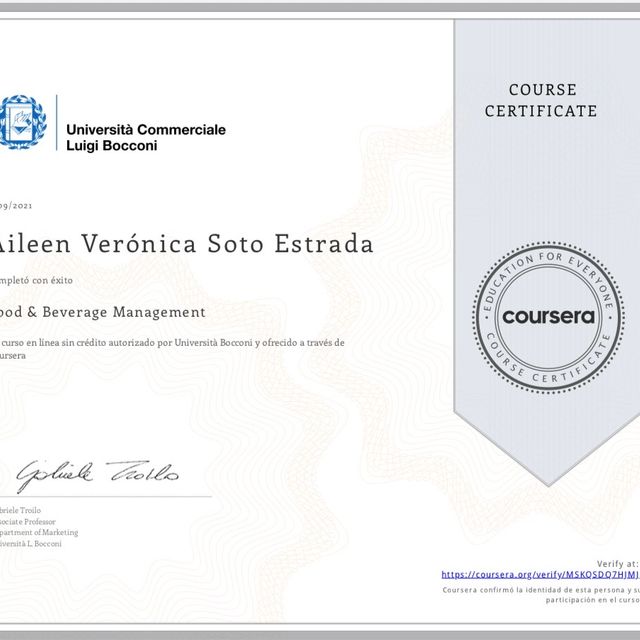Open the coursera.org verify link
The image size is (640, 640).
point(540,575)
